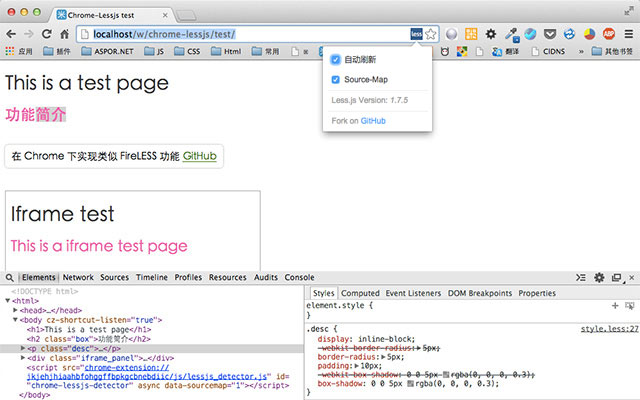
Task: Open the Html bookmark folder
Action: [x=226, y=51]
